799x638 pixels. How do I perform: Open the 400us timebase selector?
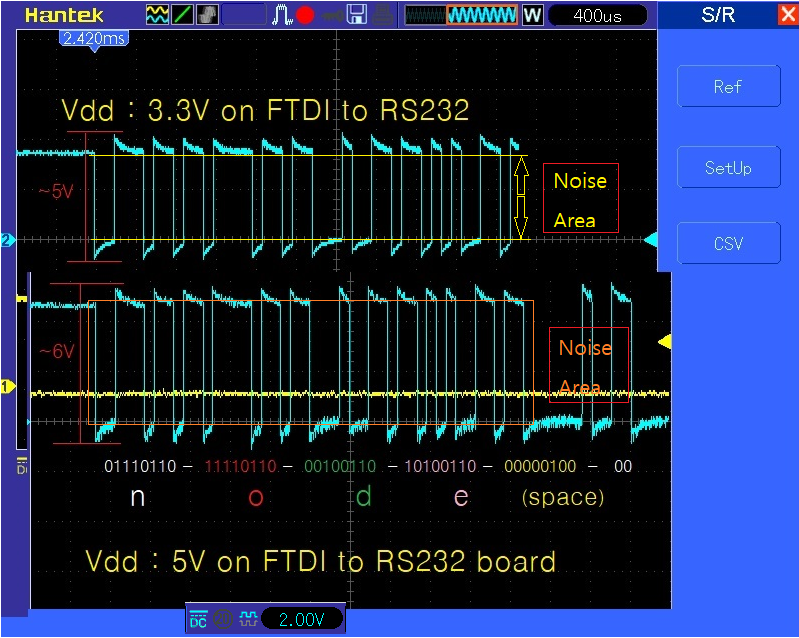(598, 15)
